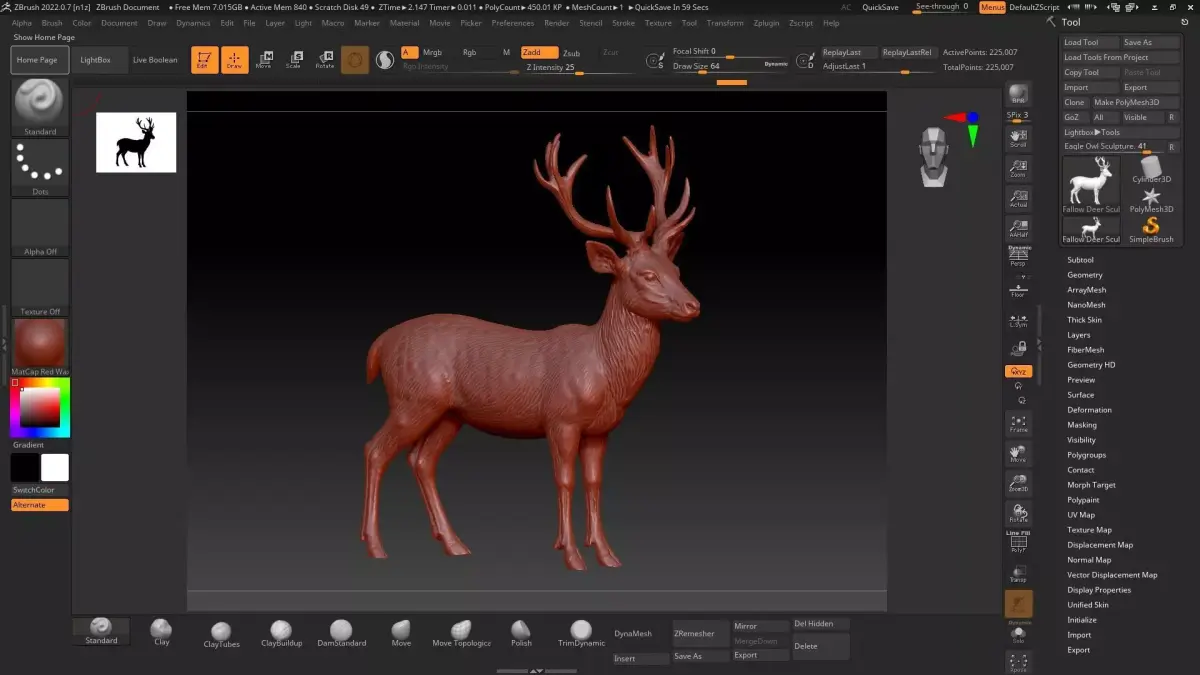Toggle Mrgb painting mode
The height and width of the screenshot is (675, 1200).
[x=432, y=52]
